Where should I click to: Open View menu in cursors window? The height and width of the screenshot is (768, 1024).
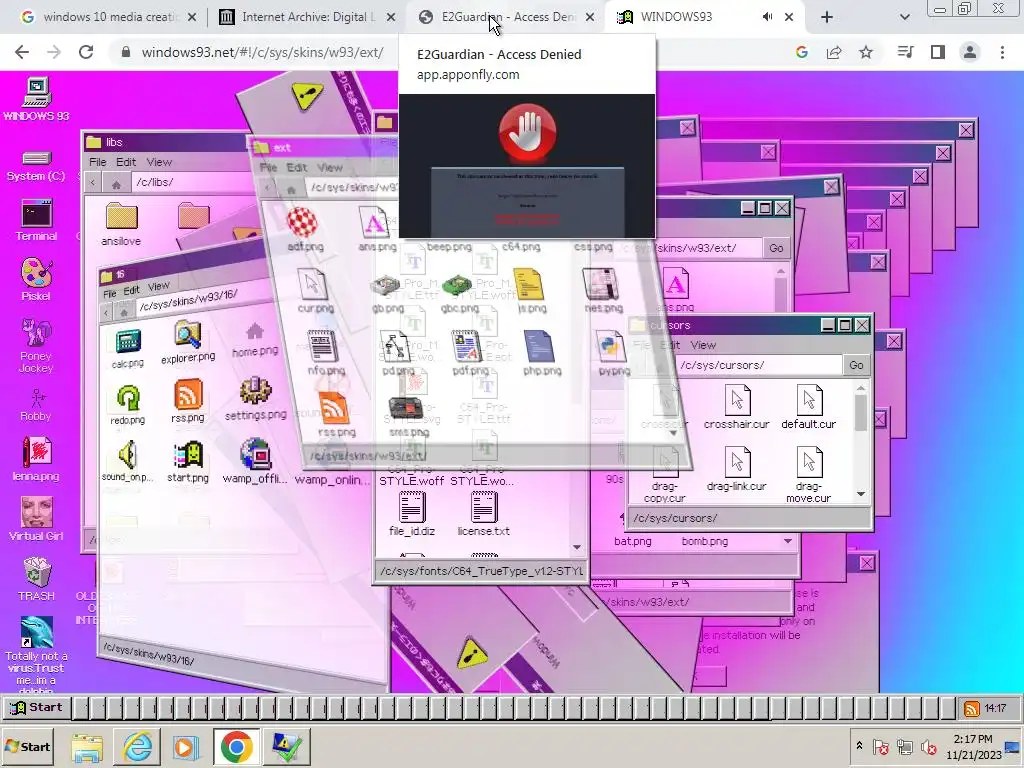point(703,345)
